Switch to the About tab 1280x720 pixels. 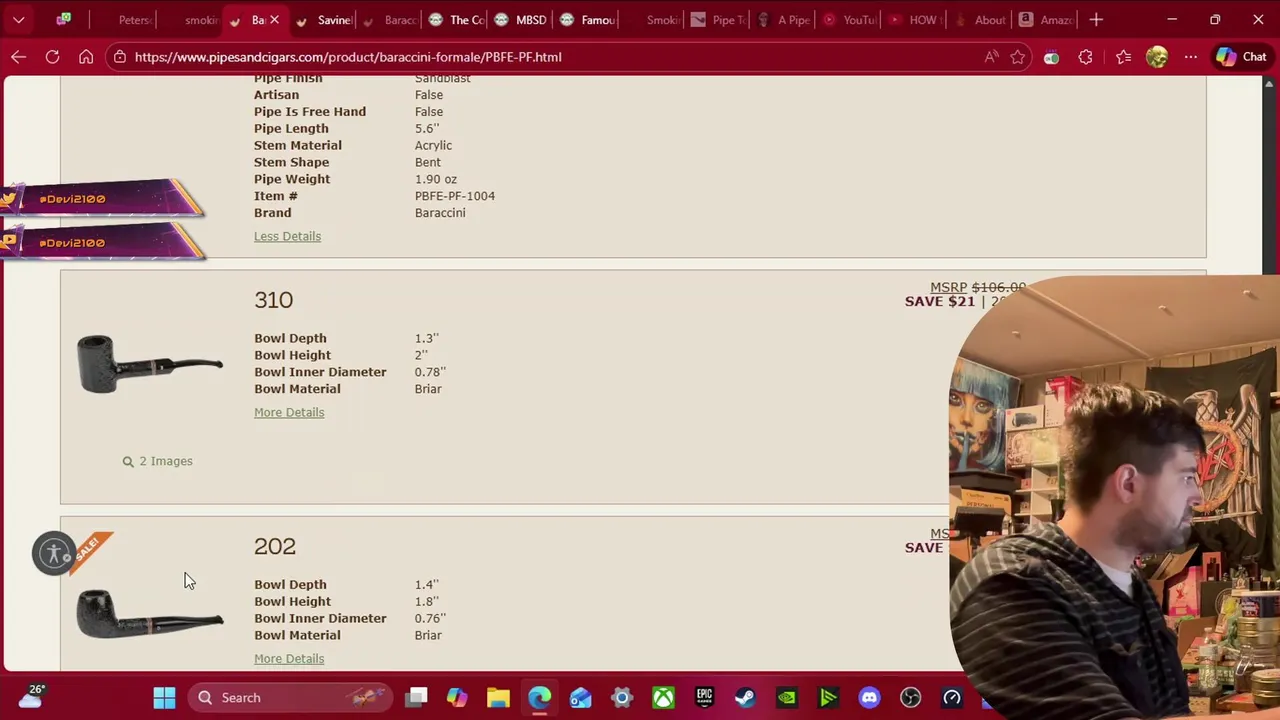point(982,19)
